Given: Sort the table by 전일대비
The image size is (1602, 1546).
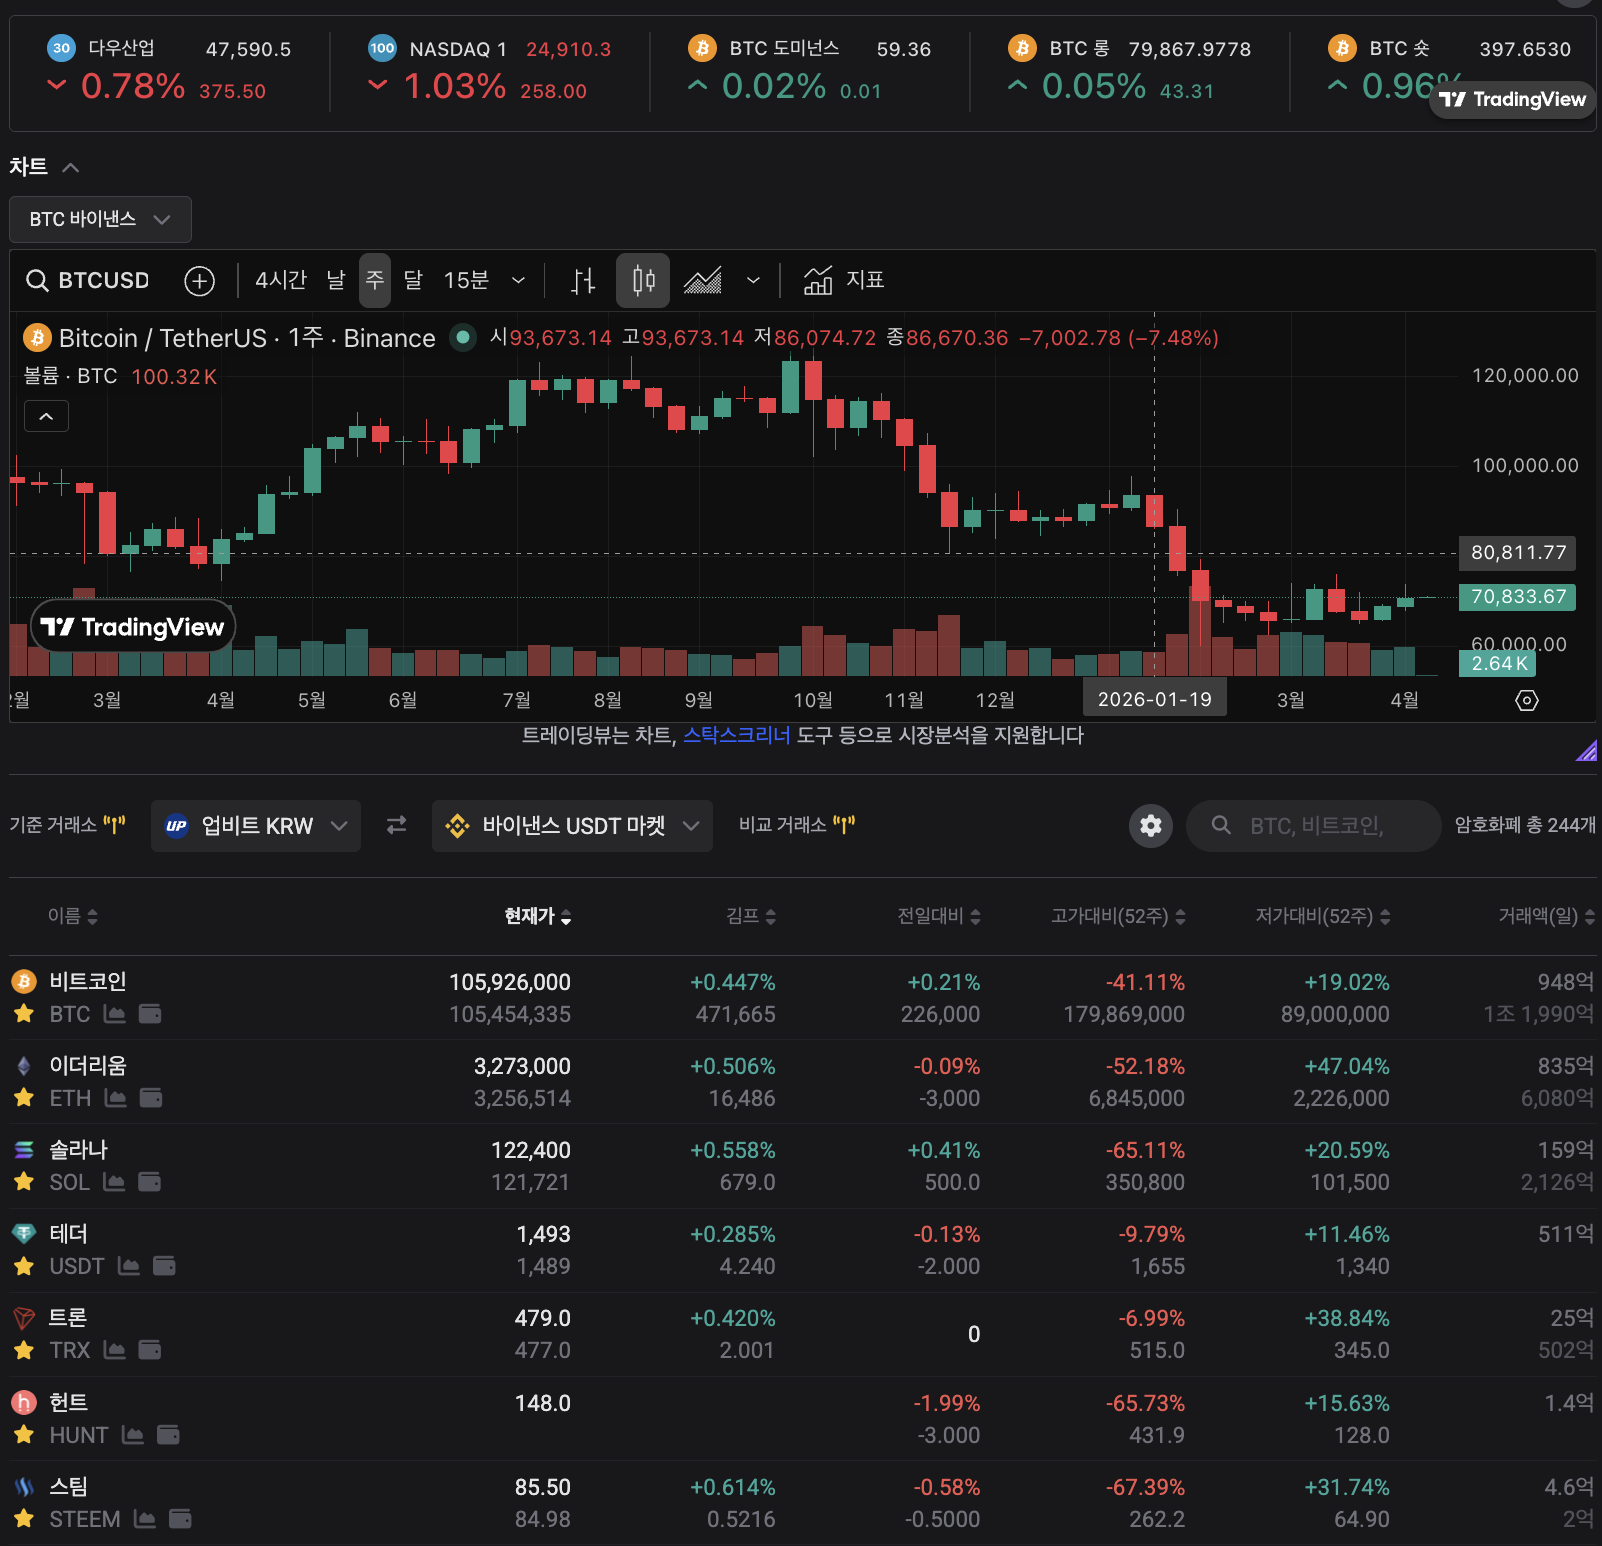Looking at the screenshot, I should 939,916.
